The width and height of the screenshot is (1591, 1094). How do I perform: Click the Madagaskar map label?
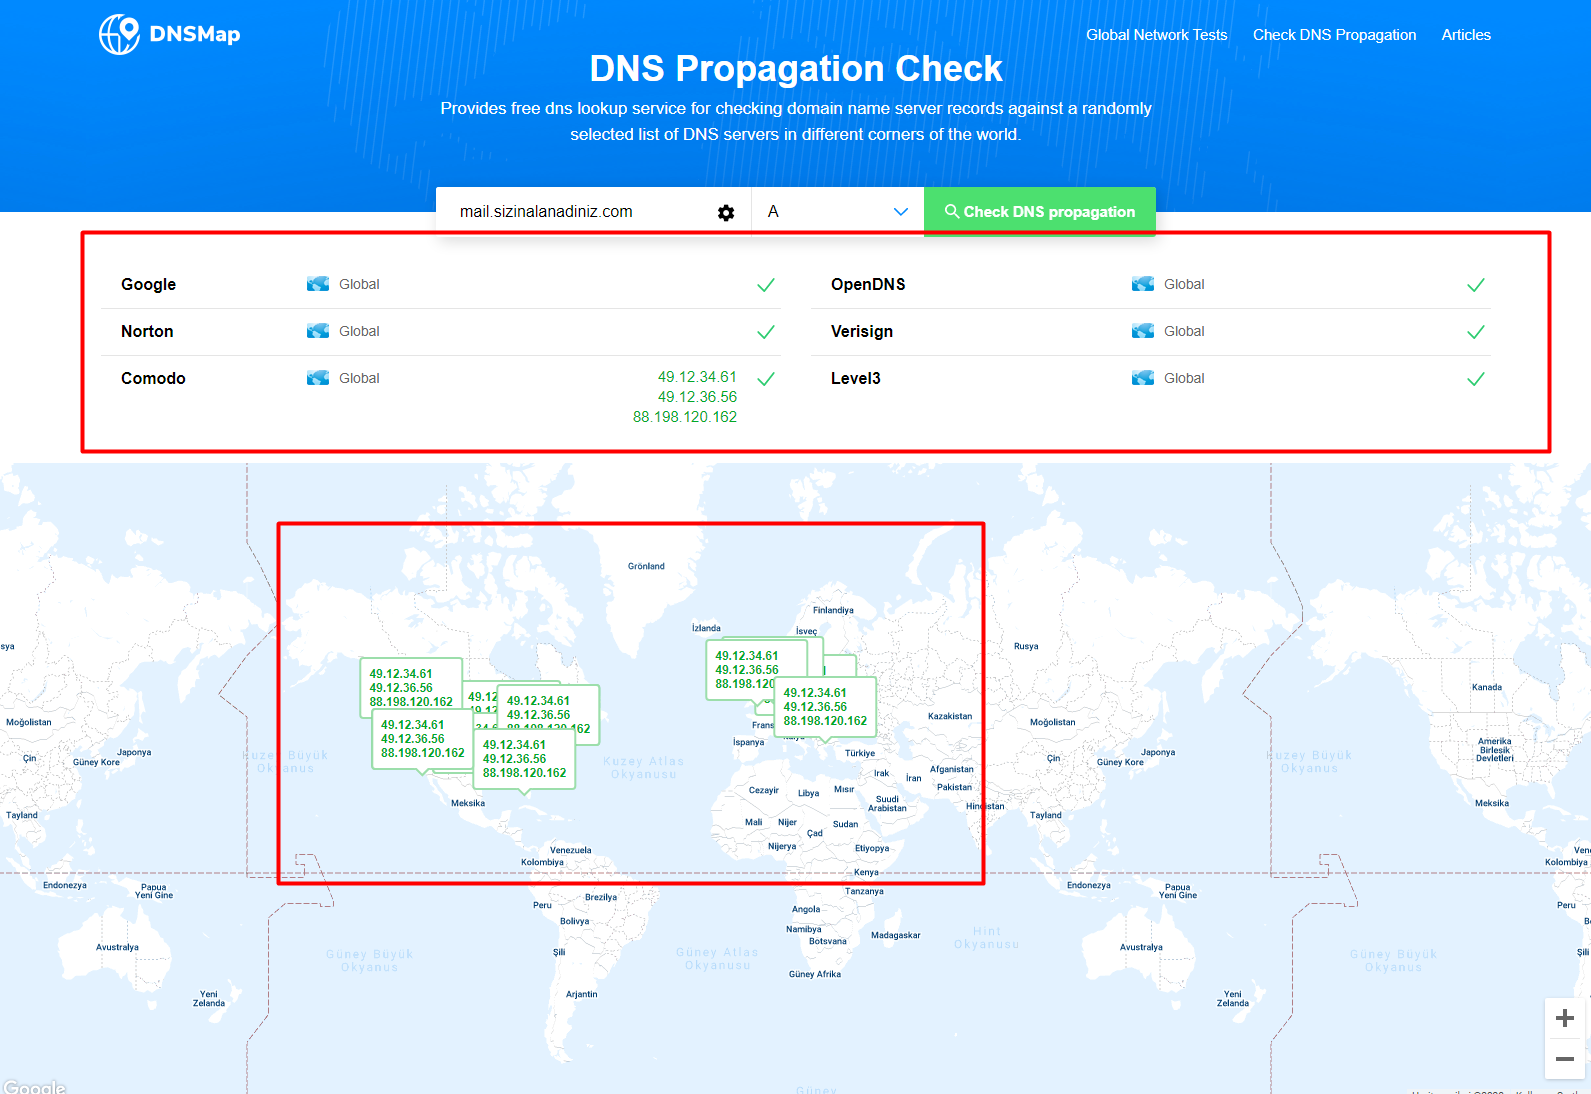point(896,935)
